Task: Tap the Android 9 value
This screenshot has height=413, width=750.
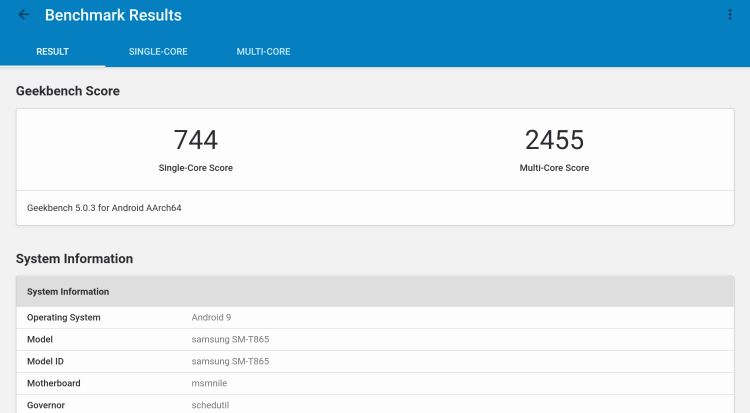Action: tap(212, 318)
